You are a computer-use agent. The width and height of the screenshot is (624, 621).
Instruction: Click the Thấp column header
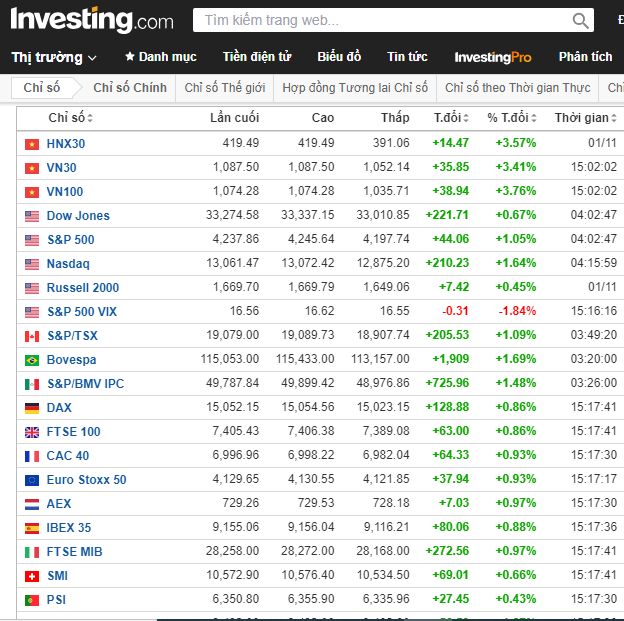coord(395,118)
